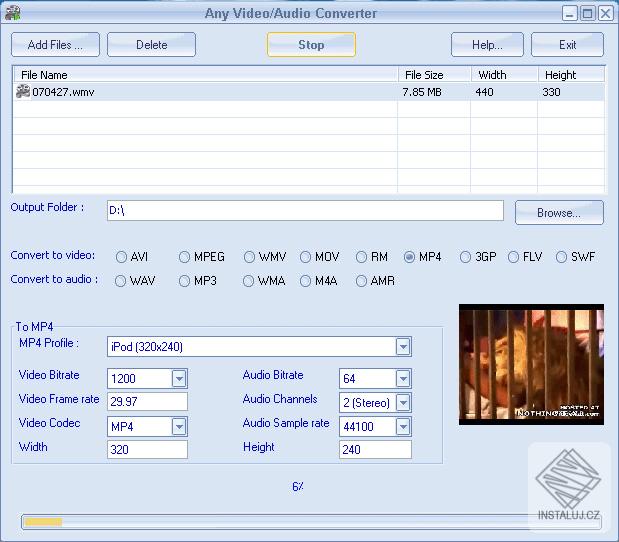The width and height of the screenshot is (619, 542).
Task: Expand the MP4 Profile dropdown
Action: click(402, 347)
